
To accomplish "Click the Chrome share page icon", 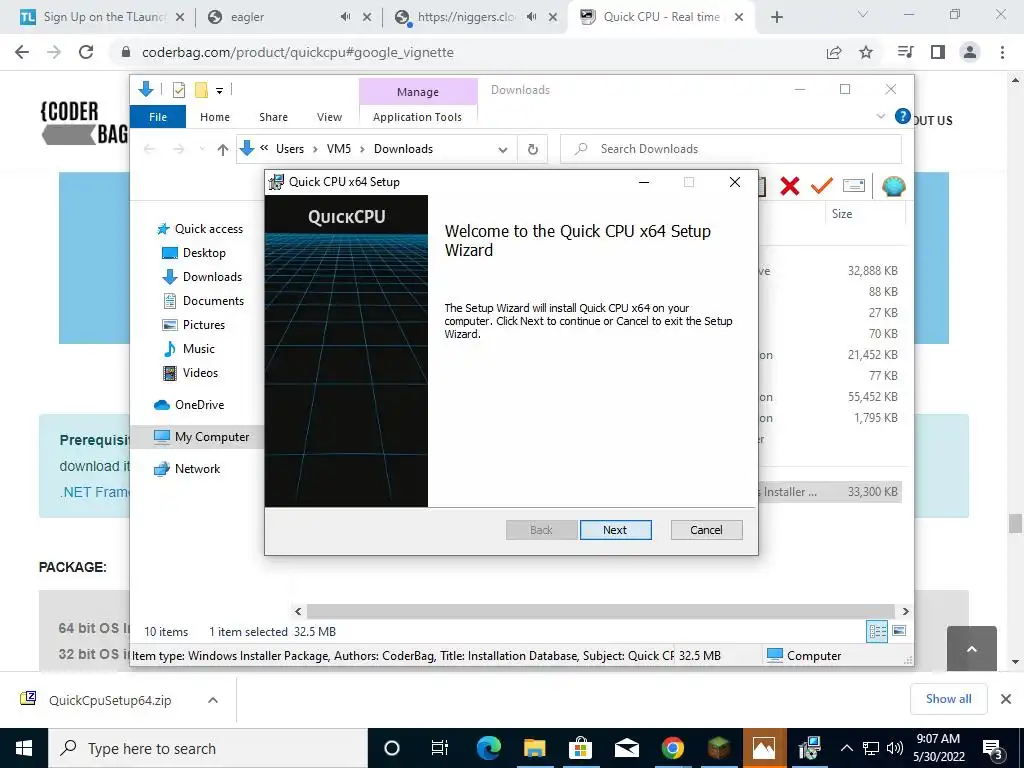I will point(834,52).
